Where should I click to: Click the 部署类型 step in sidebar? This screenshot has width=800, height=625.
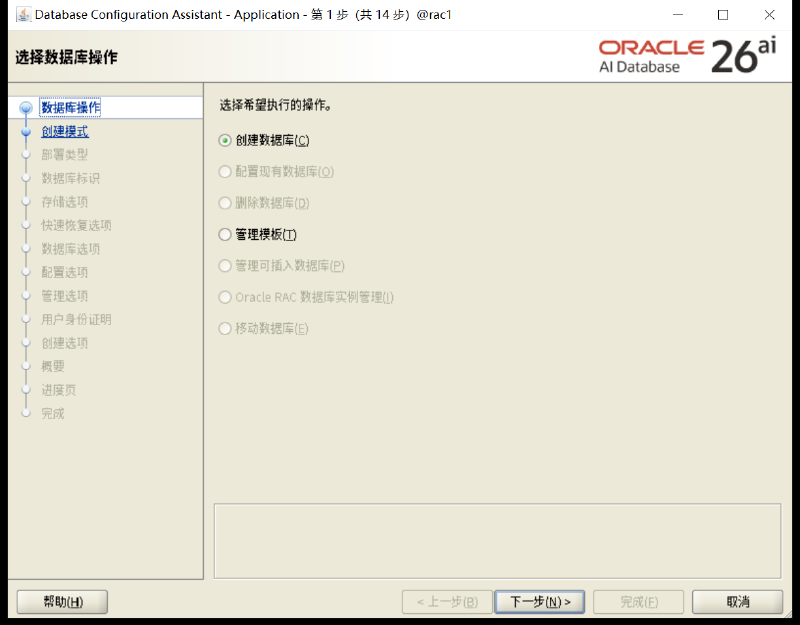tap(64, 155)
